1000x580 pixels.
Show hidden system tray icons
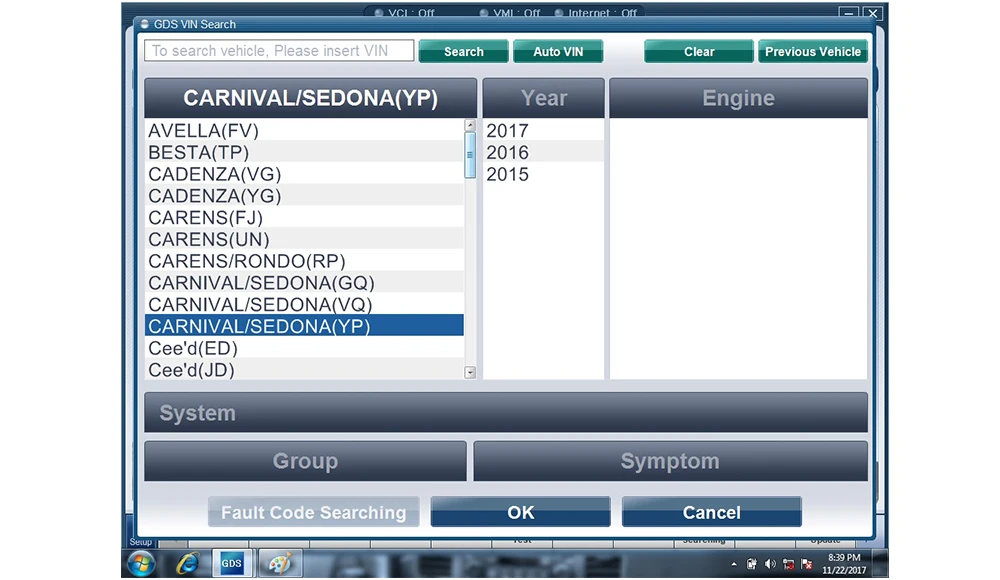click(733, 564)
